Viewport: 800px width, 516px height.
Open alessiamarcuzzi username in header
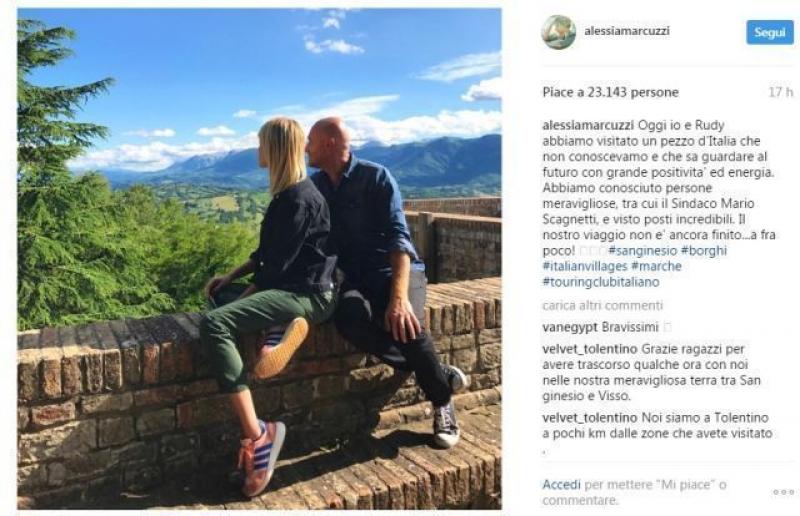click(627, 31)
